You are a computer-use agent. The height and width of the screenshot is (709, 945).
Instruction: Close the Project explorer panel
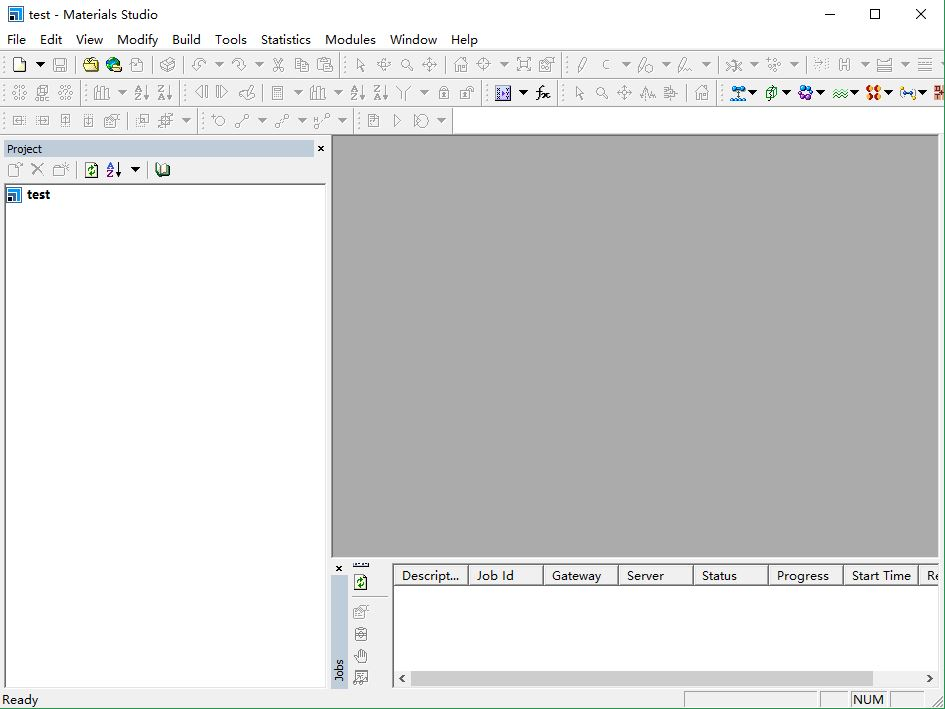321,149
